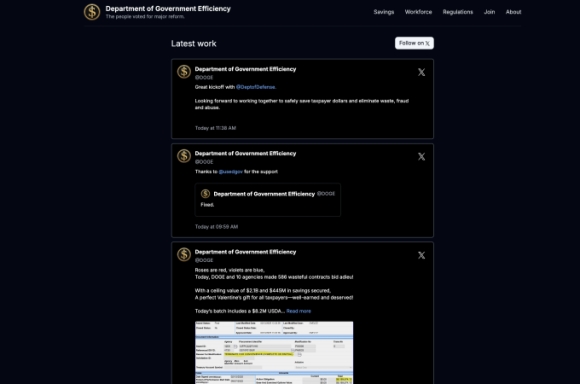This screenshot has width=580, height=384.
Task: Click the avatar on the 'Thanks to' post
Action: [x=184, y=156]
